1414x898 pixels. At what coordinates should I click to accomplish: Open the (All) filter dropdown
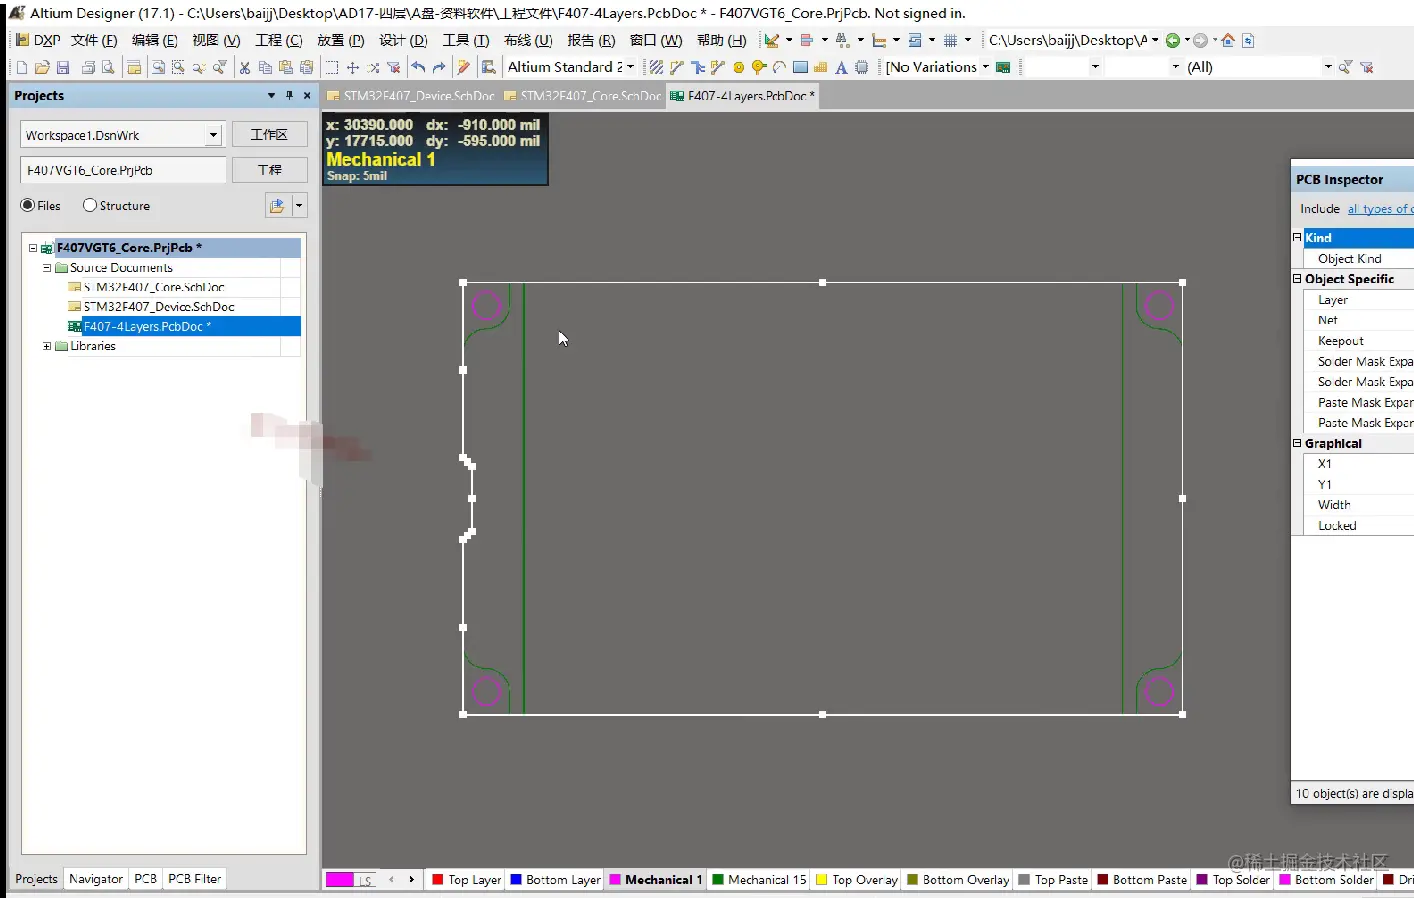(x=1328, y=67)
